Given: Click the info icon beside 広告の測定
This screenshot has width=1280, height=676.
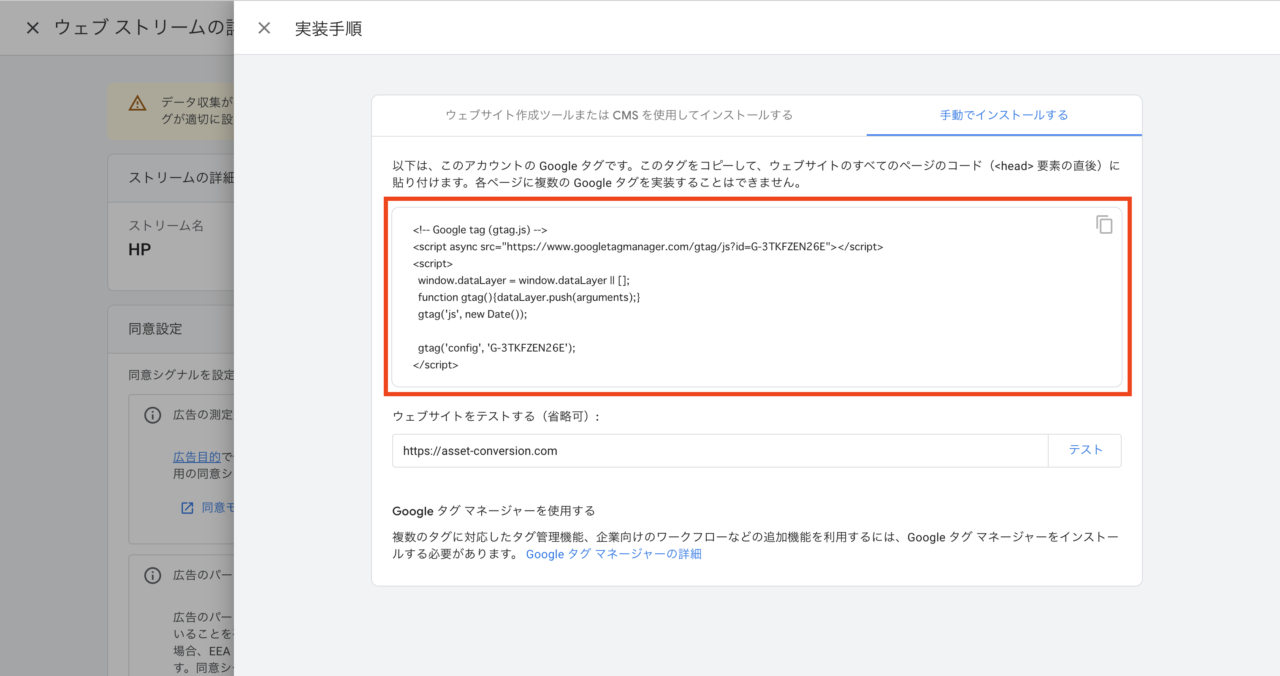Looking at the screenshot, I should [153, 415].
